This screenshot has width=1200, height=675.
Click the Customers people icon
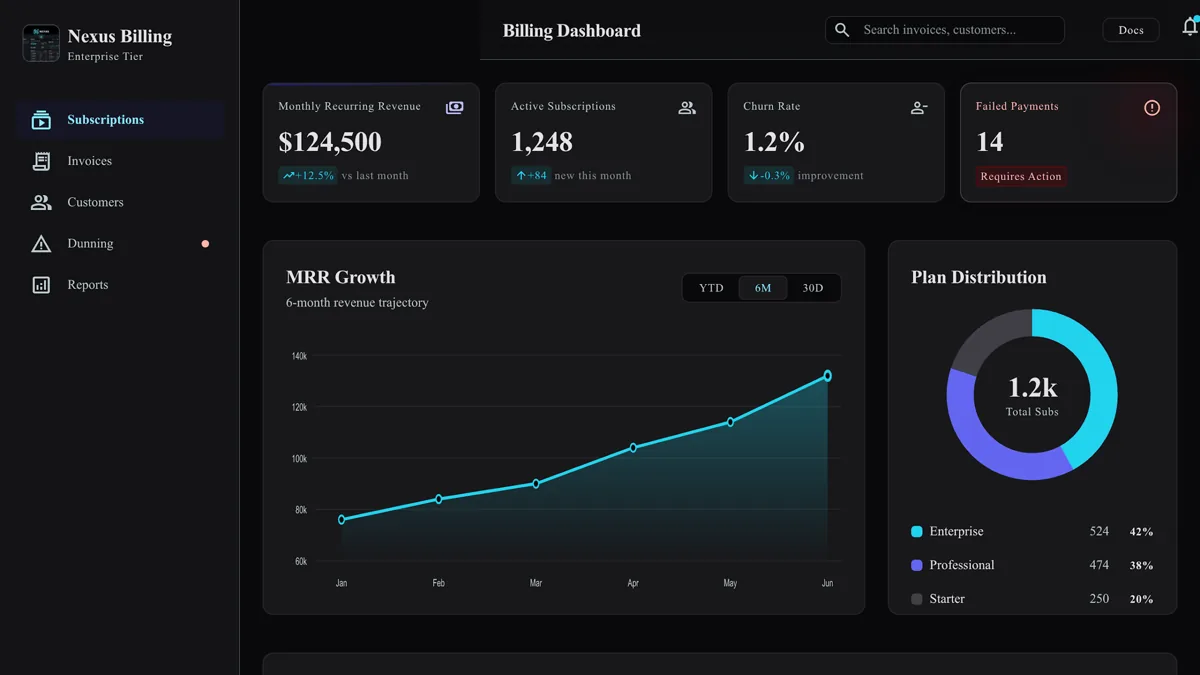pos(41,202)
